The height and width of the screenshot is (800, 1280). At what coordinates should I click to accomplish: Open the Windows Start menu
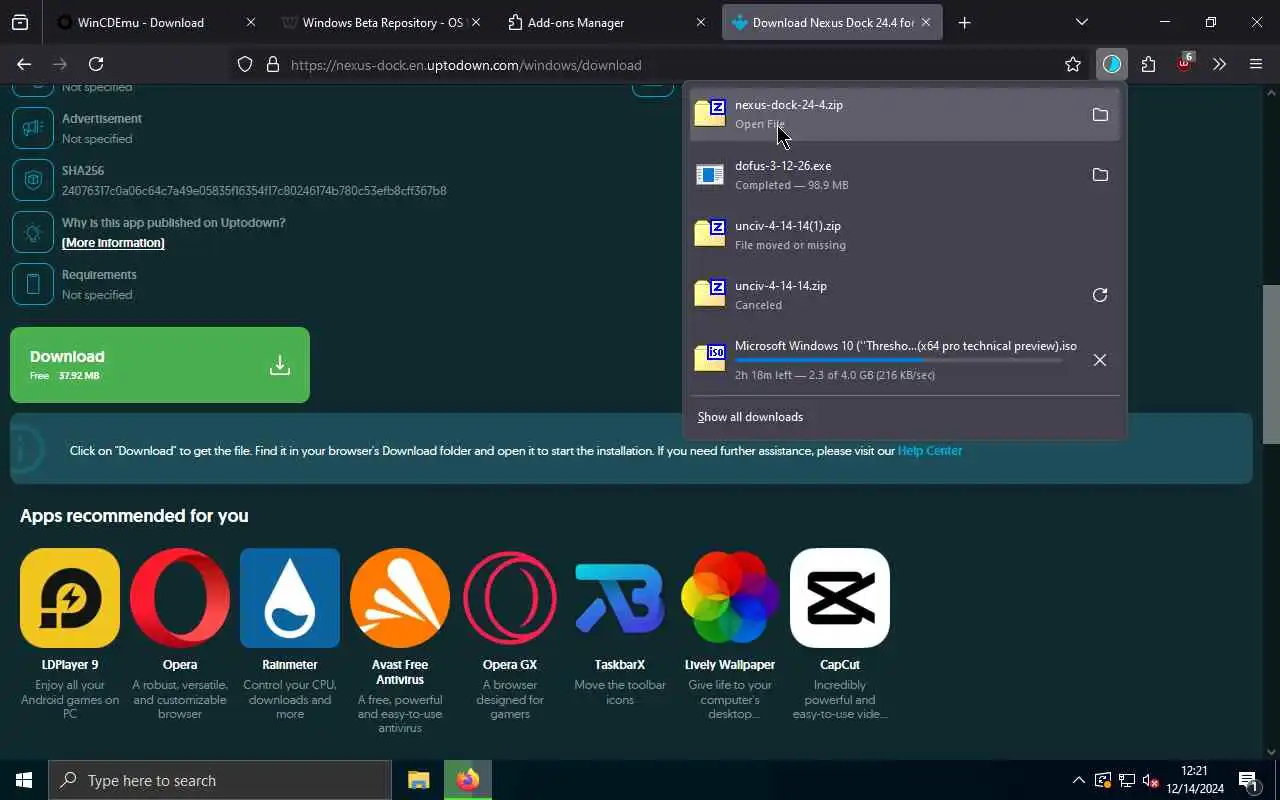[x=24, y=780]
